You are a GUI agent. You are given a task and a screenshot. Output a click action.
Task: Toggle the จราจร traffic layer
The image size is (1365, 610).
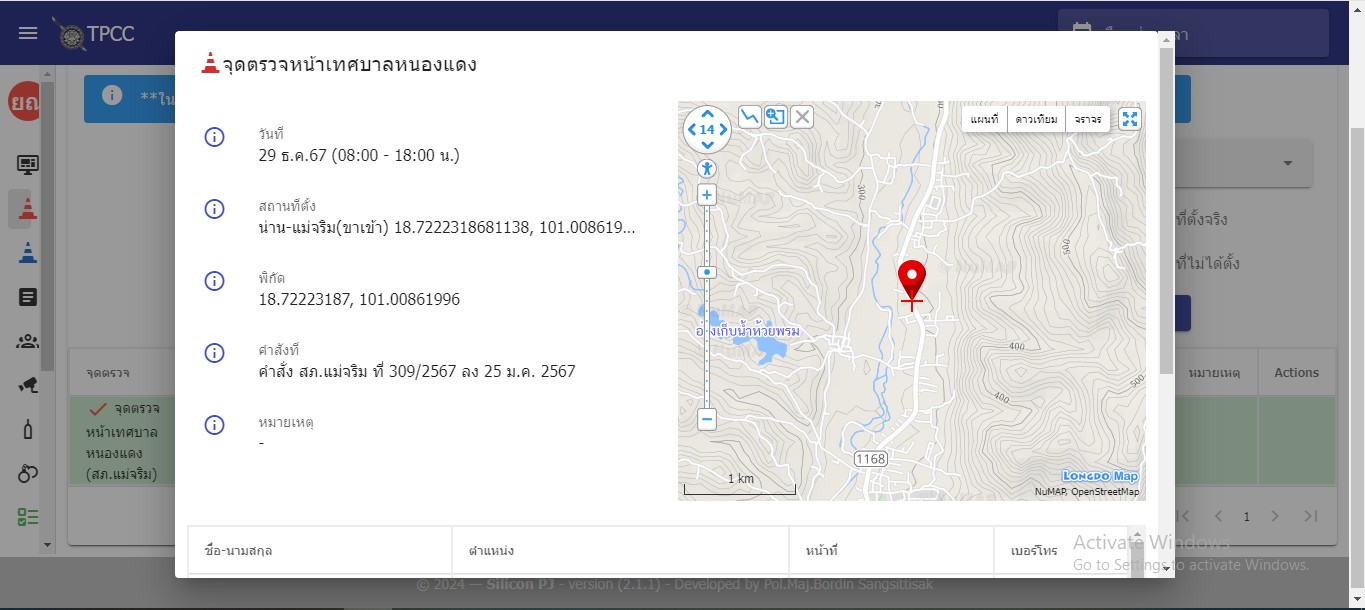(x=1088, y=119)
